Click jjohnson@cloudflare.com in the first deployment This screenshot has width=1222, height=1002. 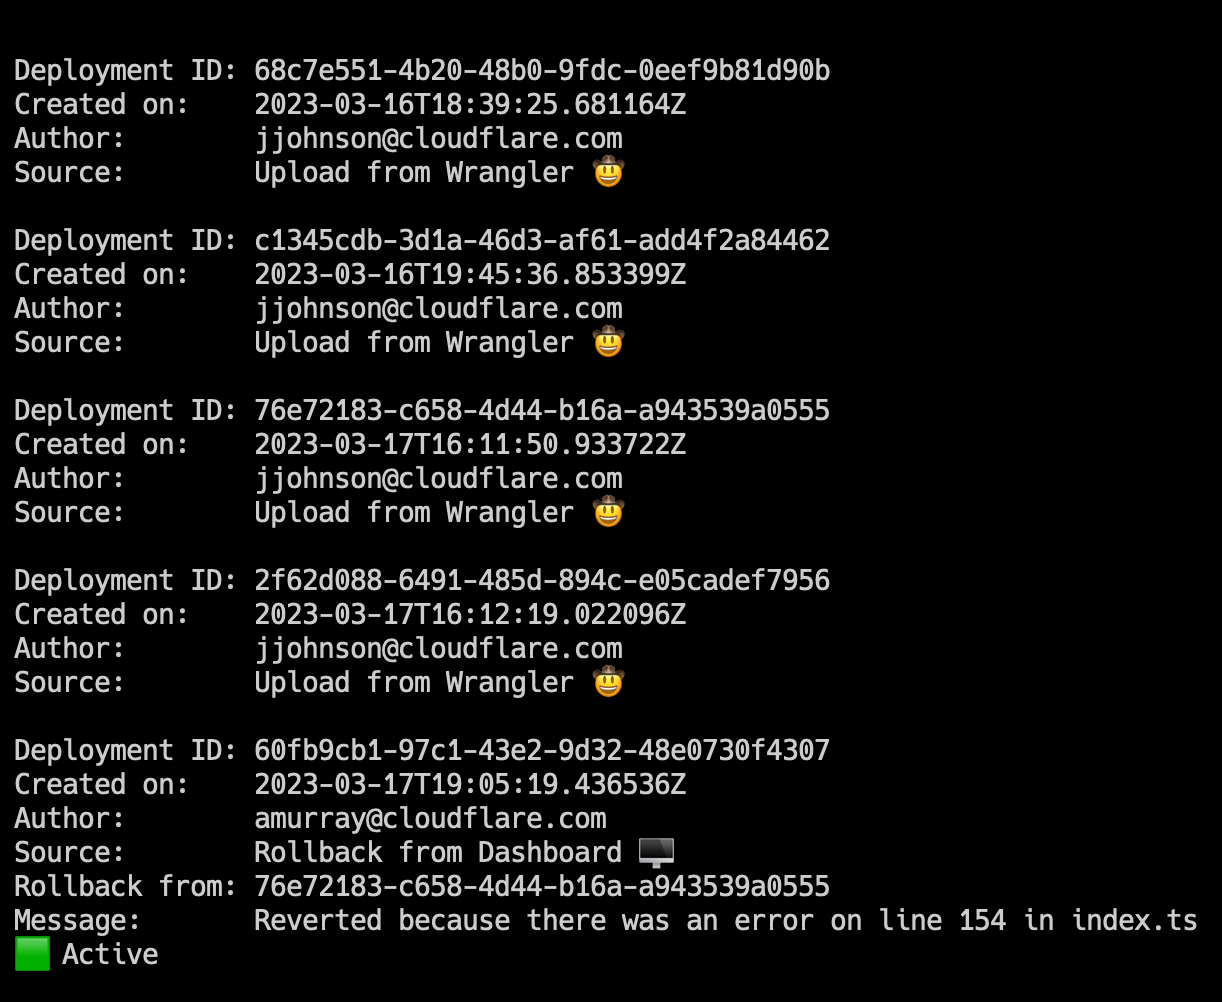(438, 139)
